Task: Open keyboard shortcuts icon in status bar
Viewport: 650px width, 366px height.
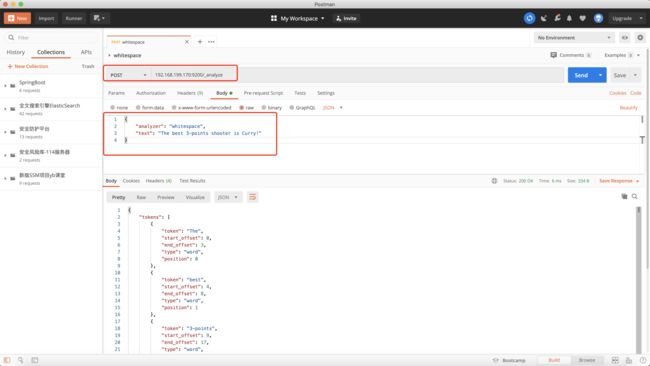Action: tap(629, 360)
